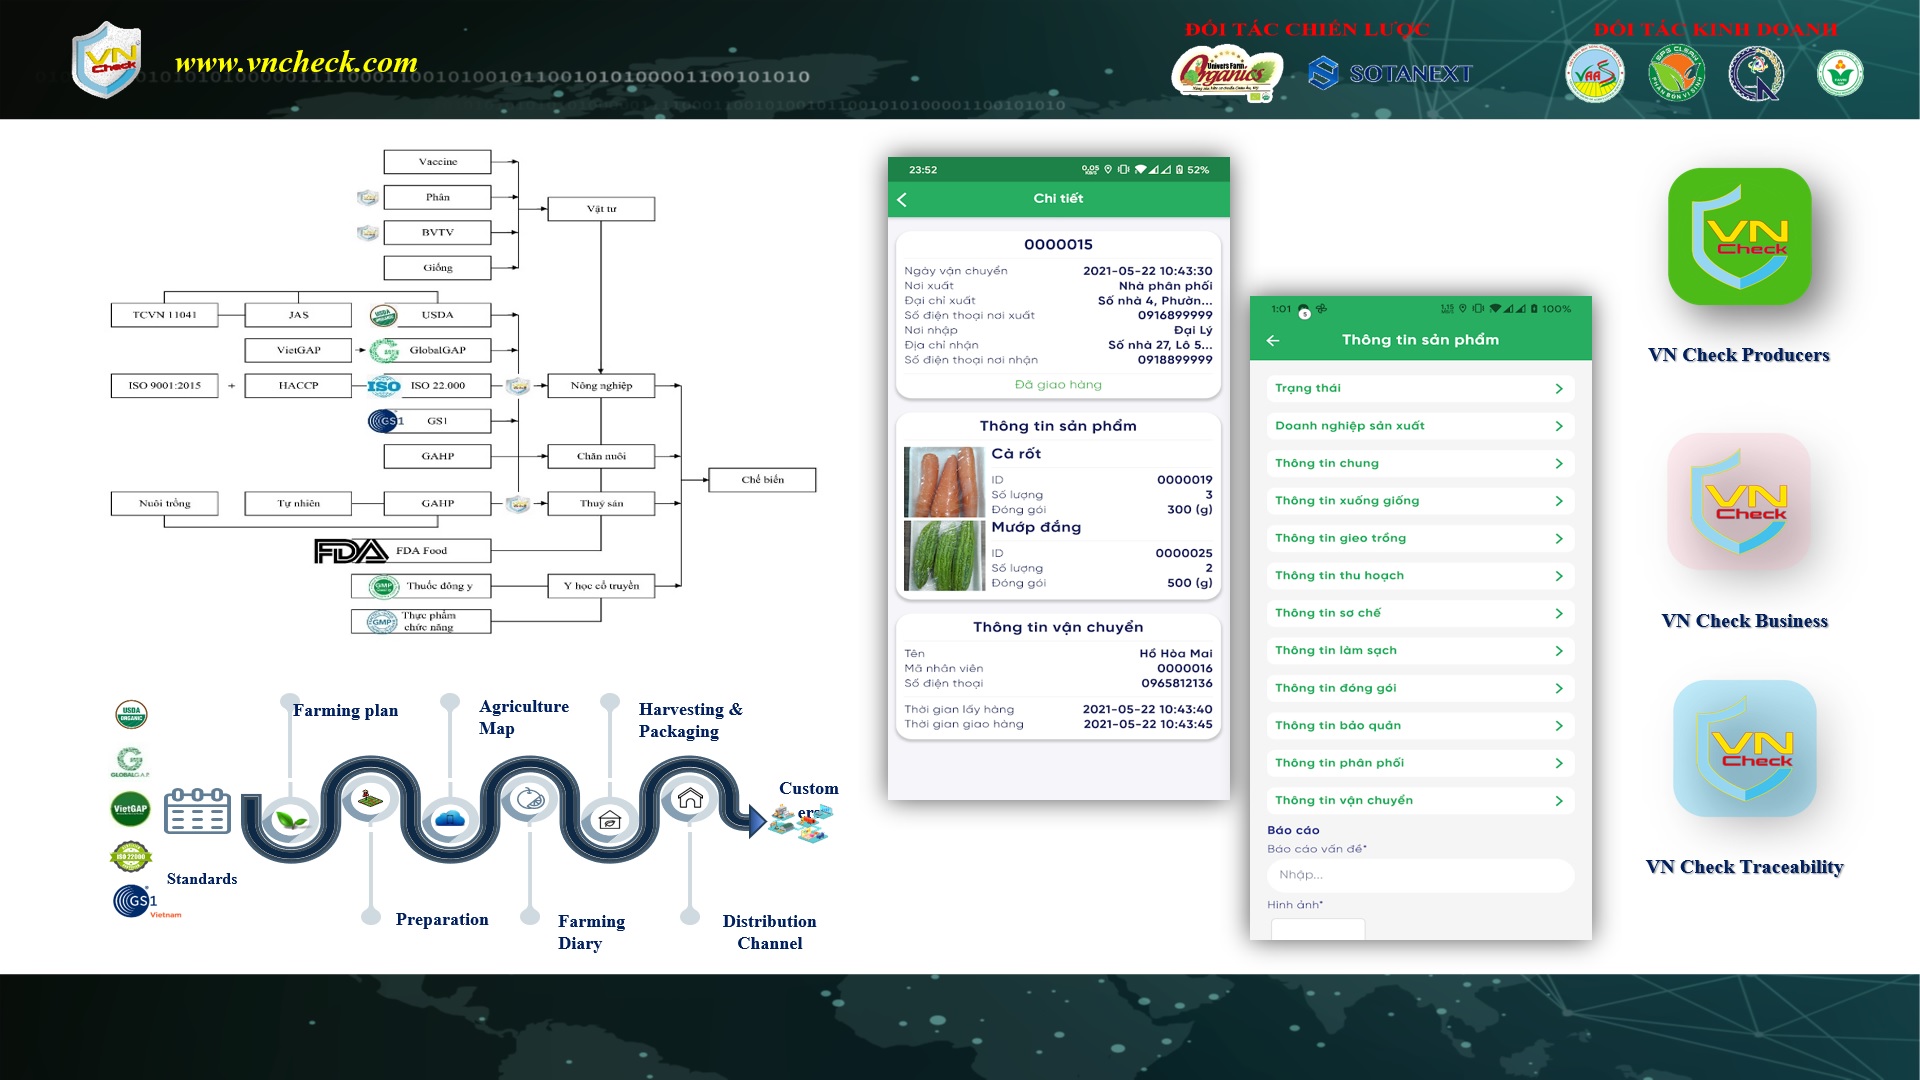The height and width of the screenshot is (1080, 1920).
Task: Click the Sotanext partner logo
Action: click(1390, 73)
